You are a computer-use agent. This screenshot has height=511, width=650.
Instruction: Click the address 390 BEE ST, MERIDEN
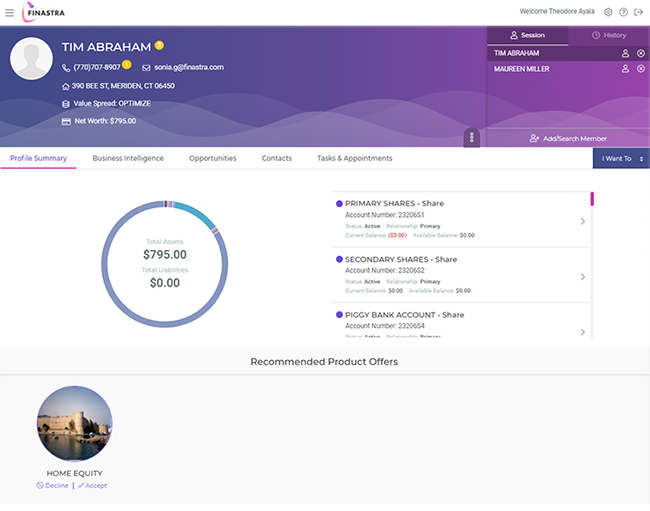(123, 86)
